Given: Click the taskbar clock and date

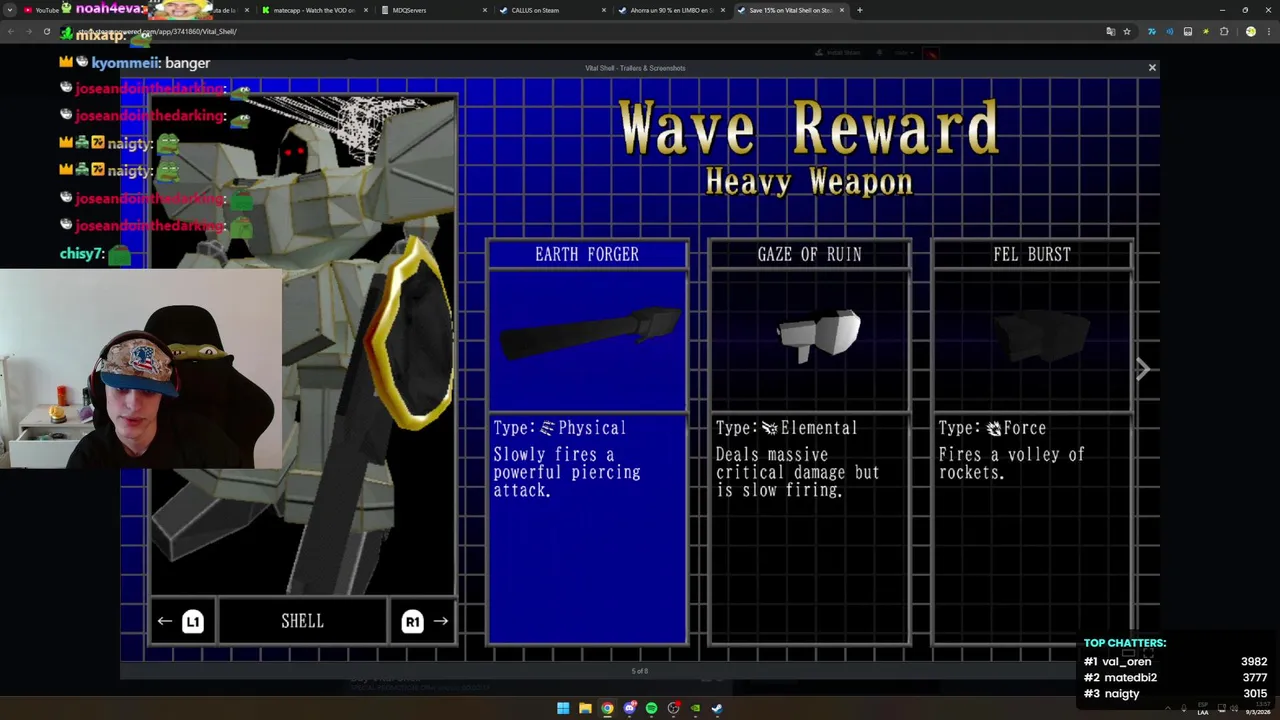Looking at the screenshot, I should click(1257, 709).
